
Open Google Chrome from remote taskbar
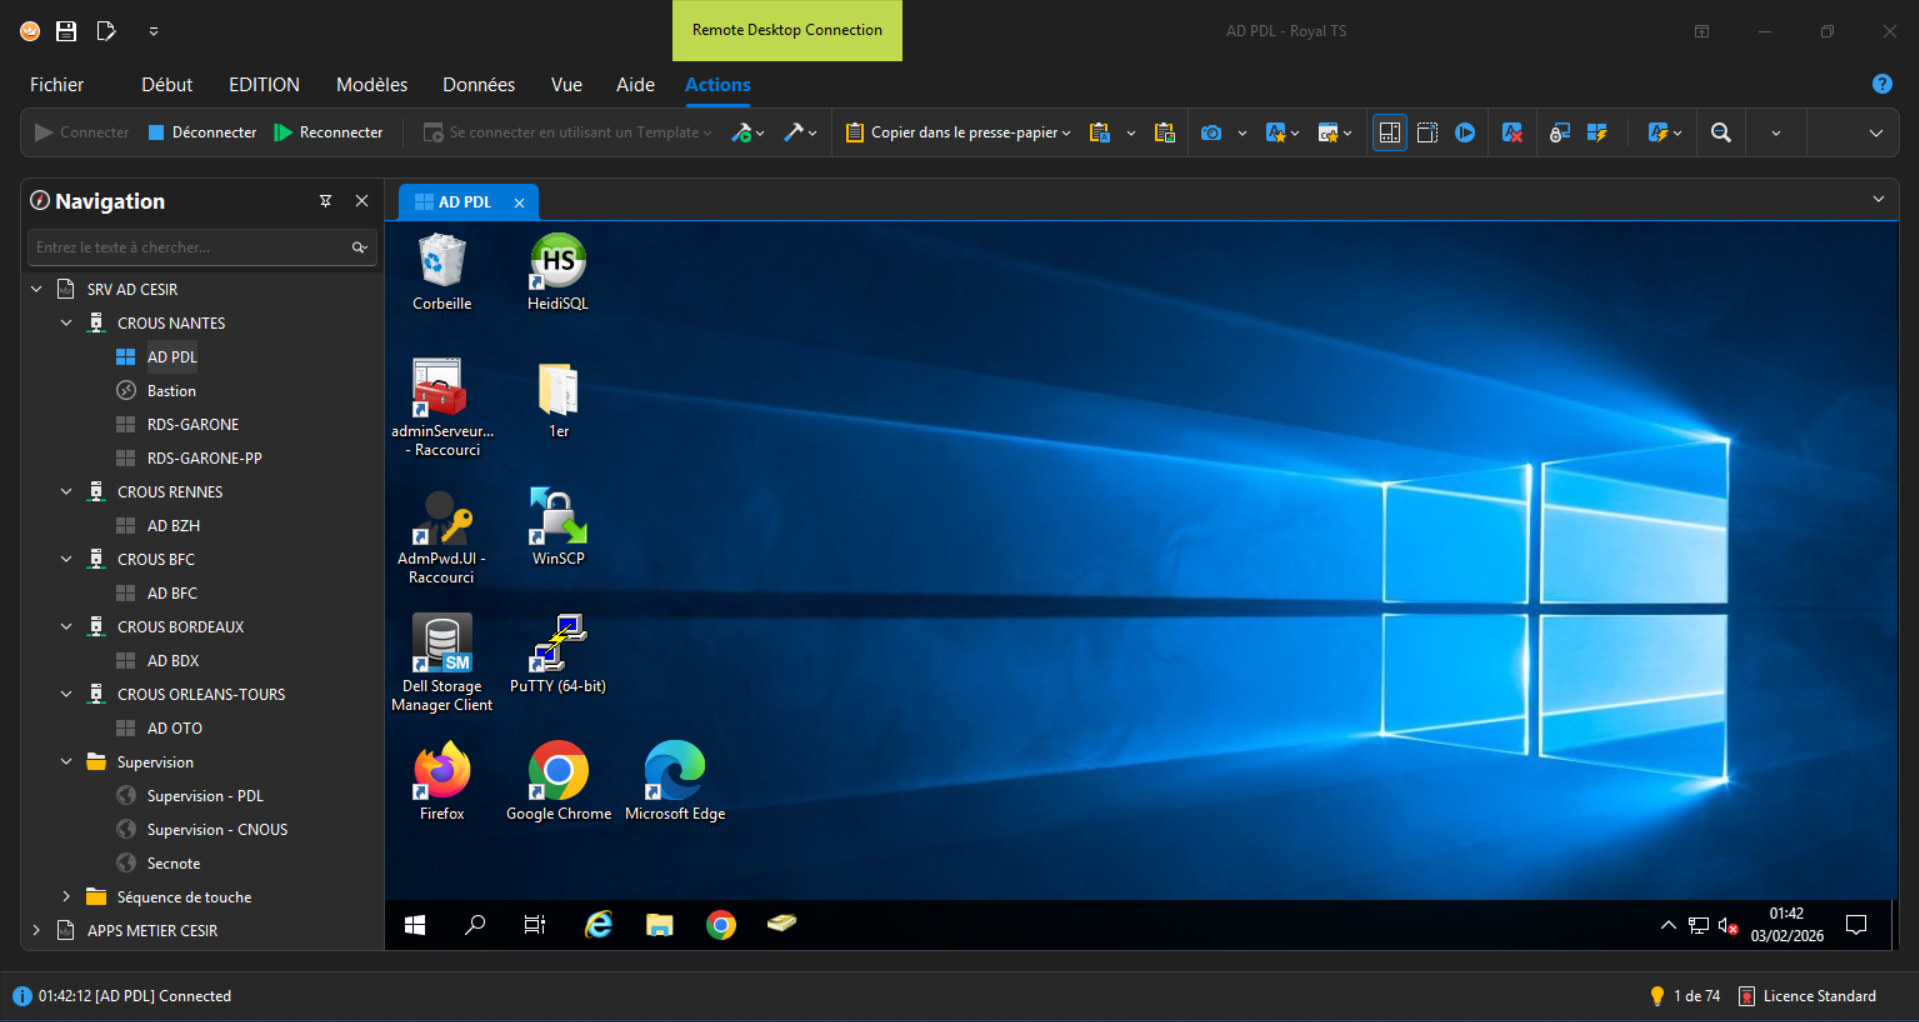tap(720, 925)
